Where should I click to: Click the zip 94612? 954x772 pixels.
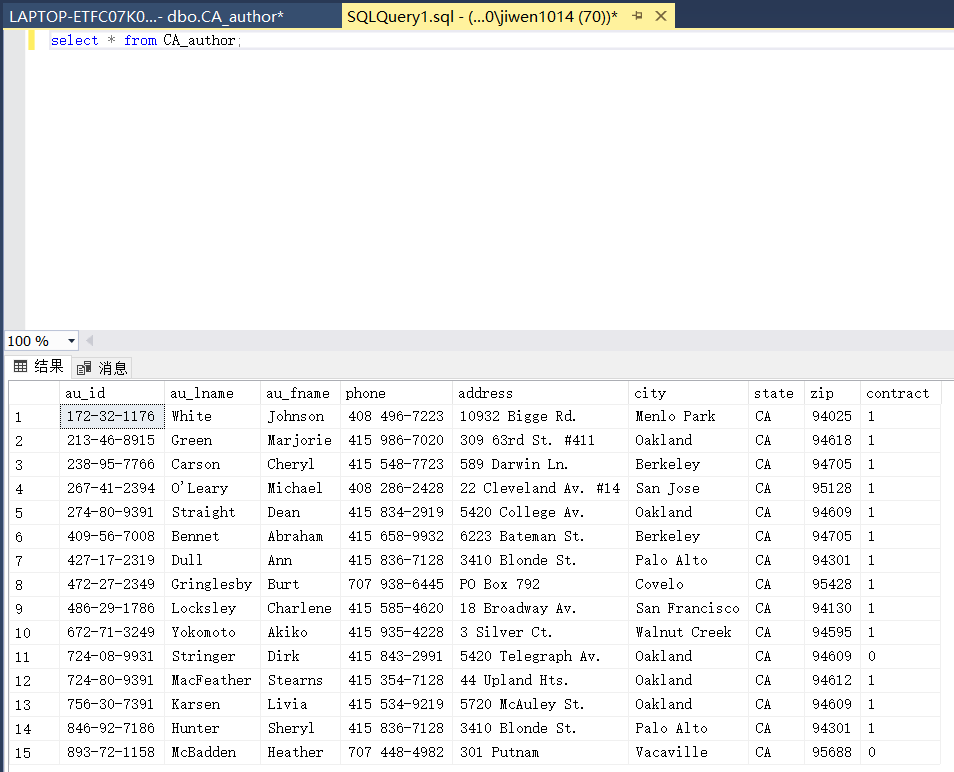point(832,680)
